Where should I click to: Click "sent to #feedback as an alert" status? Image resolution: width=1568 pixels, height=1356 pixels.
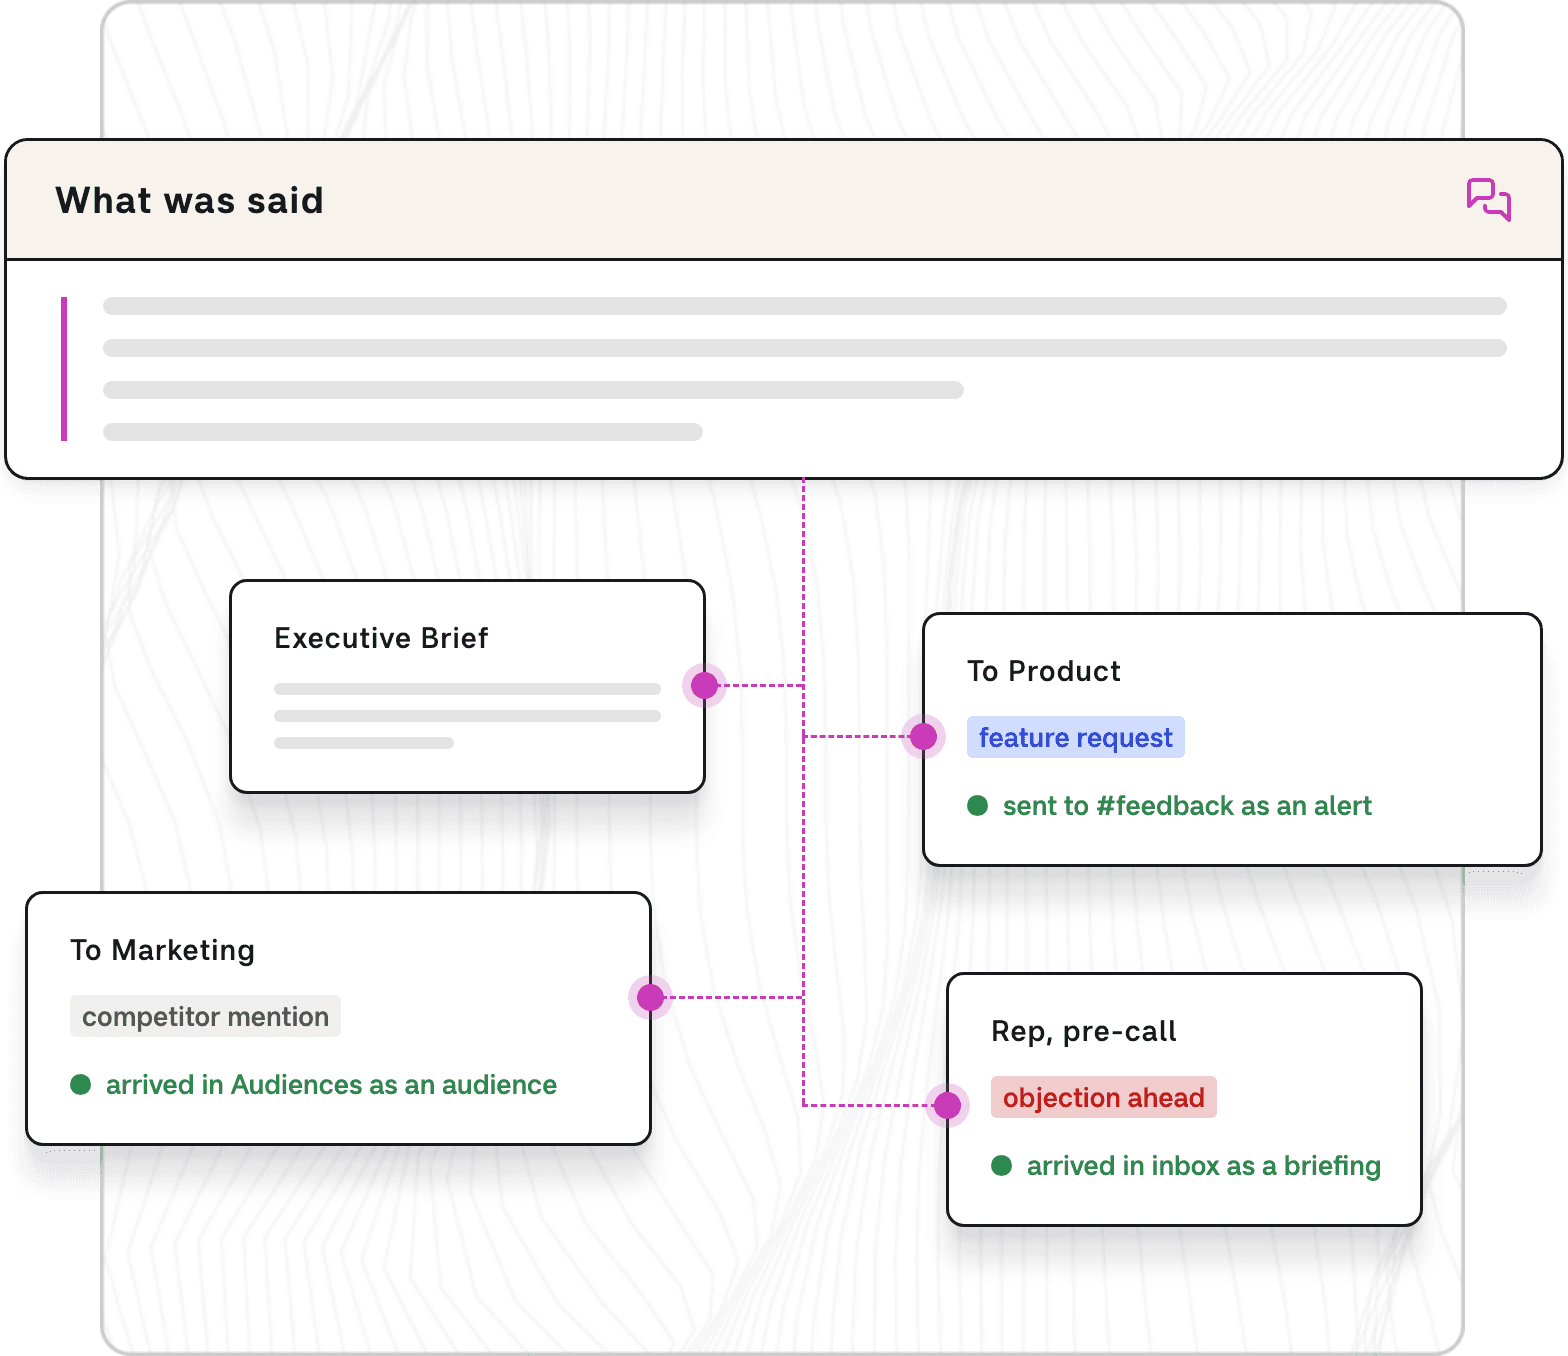coord(1187,806)
